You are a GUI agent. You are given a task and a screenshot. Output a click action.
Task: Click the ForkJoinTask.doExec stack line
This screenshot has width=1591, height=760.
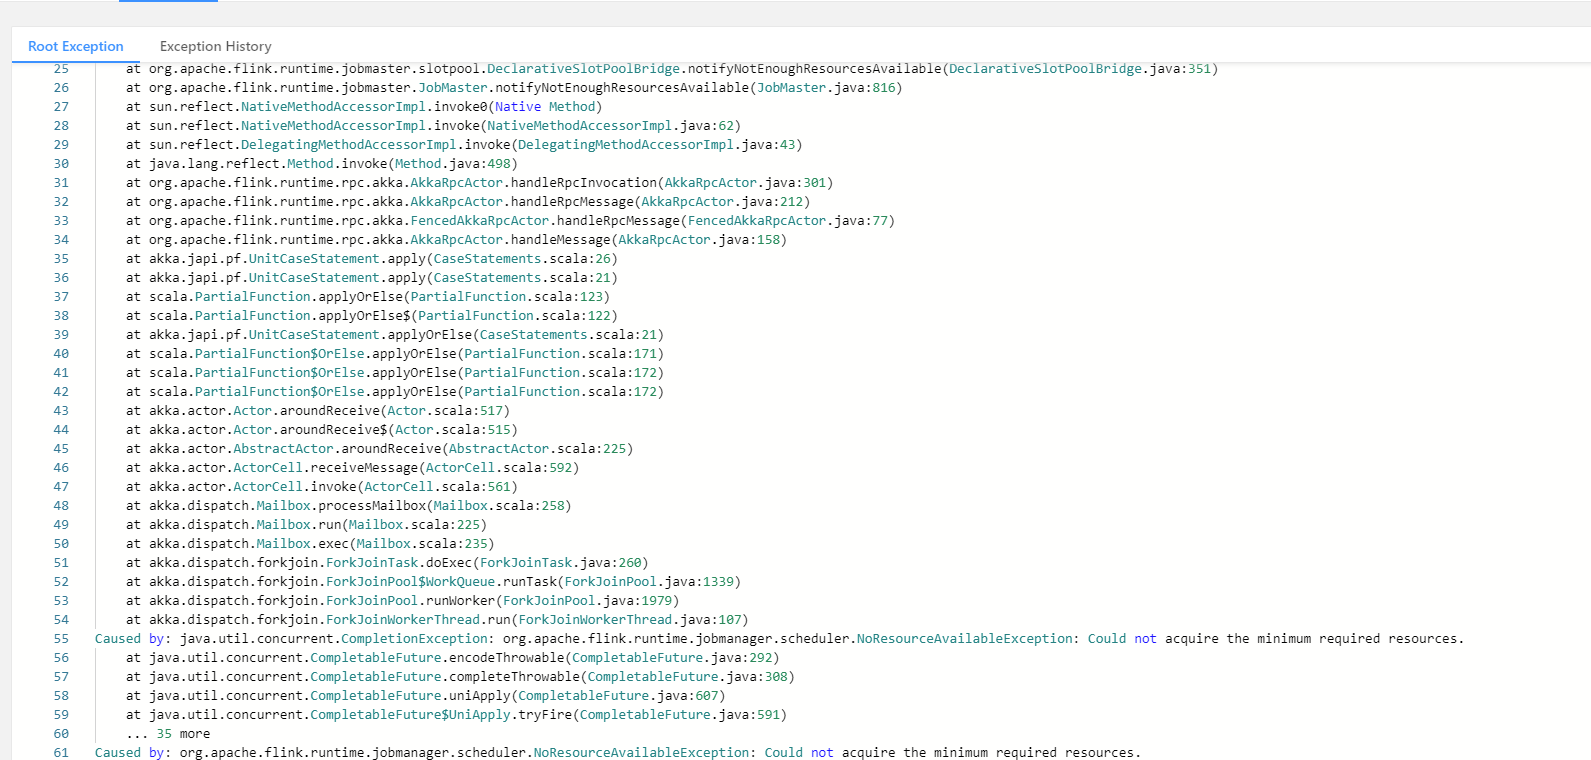point(386,563)
